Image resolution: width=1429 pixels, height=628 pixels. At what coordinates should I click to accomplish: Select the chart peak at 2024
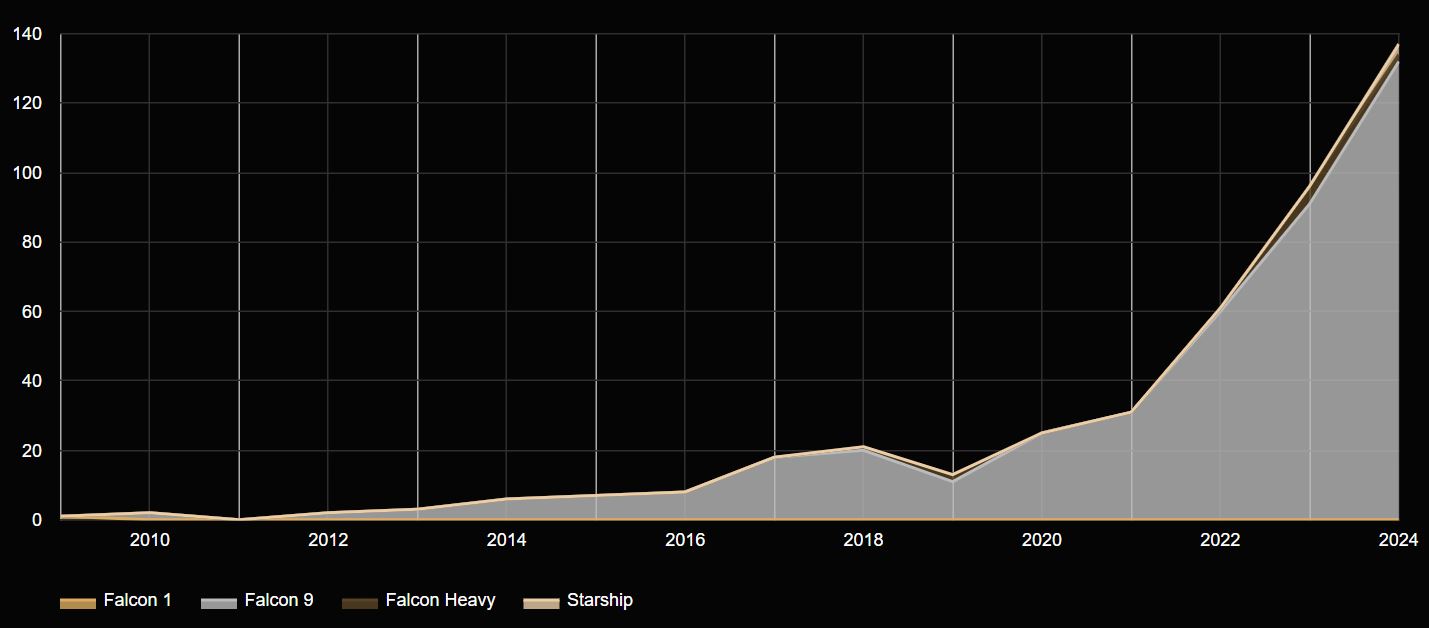coord(1397,45)
